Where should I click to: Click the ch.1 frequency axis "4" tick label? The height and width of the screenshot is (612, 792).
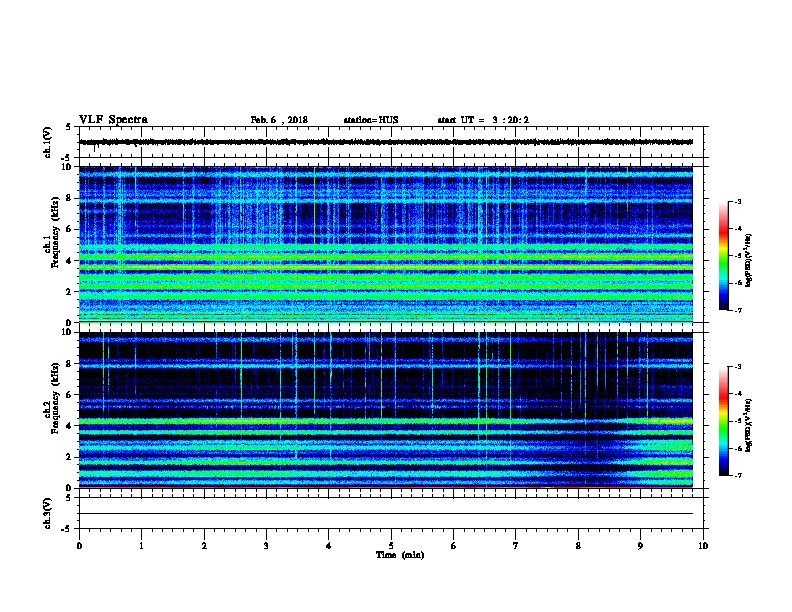point(70,261)
